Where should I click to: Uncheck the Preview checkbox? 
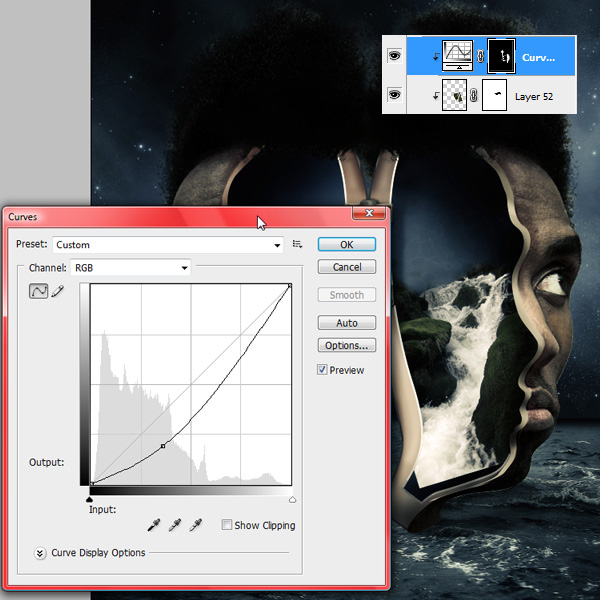tap(322, 370)
